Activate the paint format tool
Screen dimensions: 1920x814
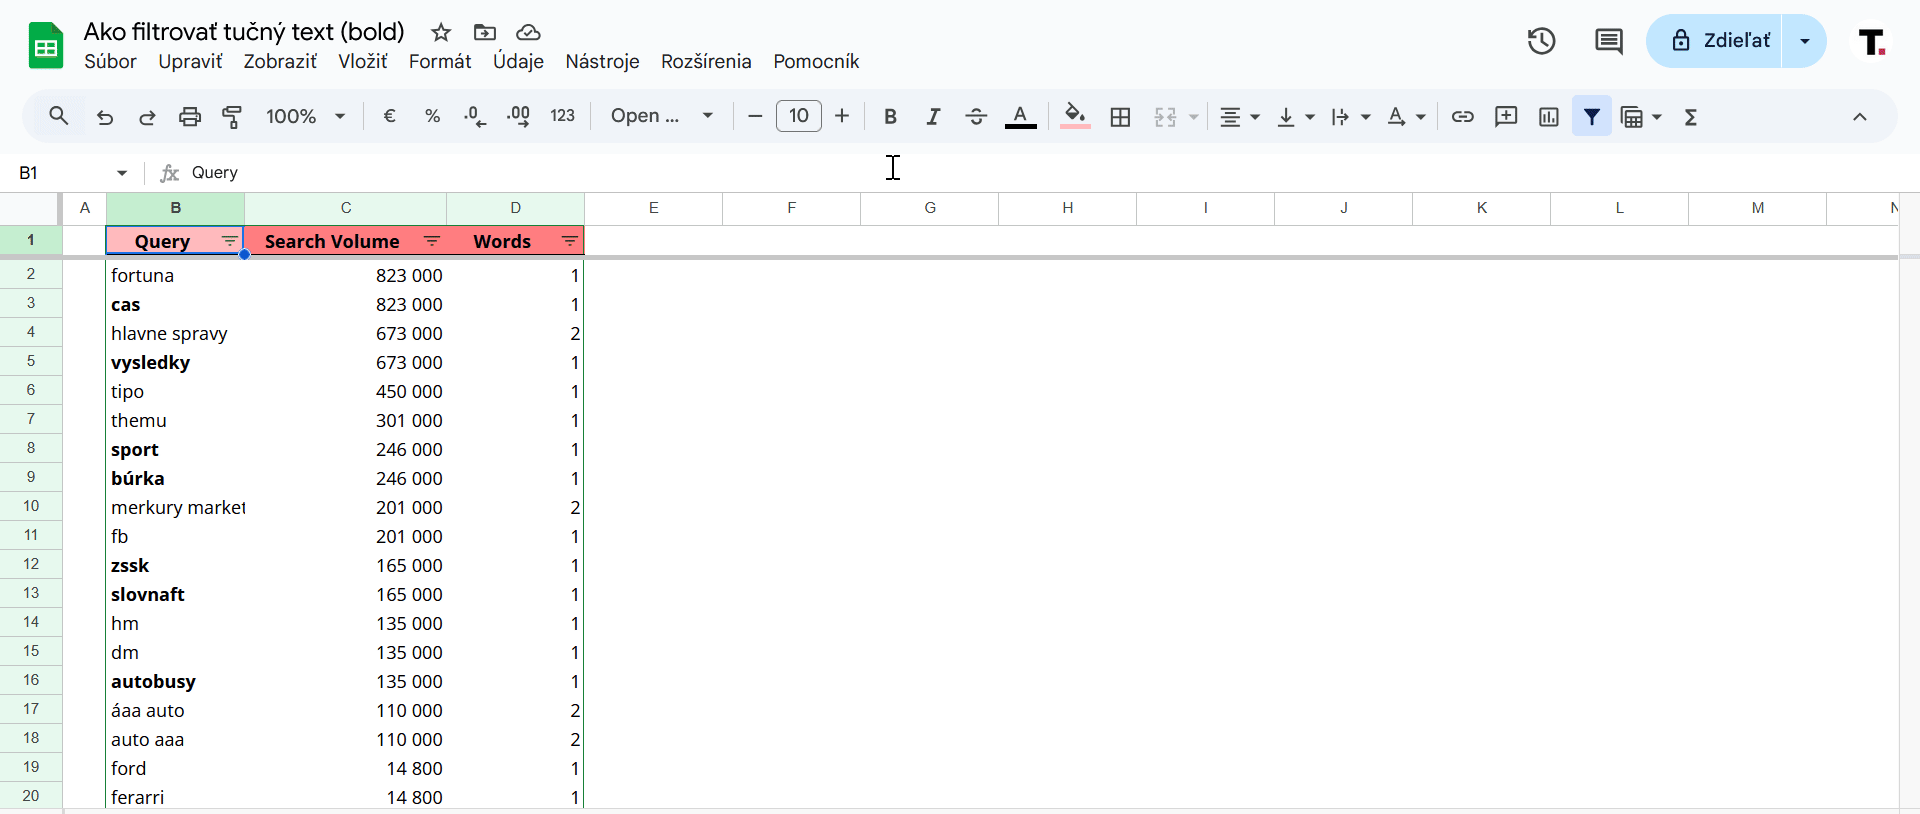pos(232,117)
